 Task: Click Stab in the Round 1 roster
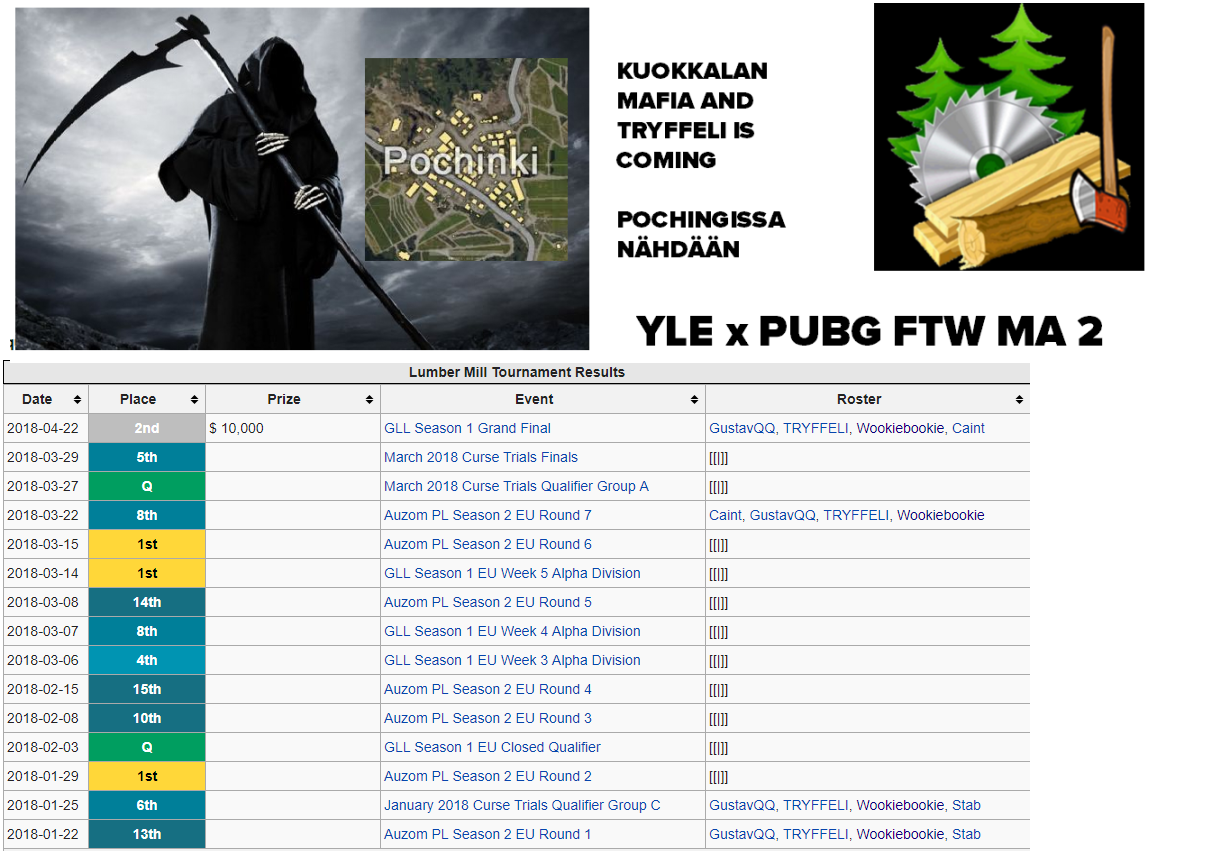coord(966,834)
